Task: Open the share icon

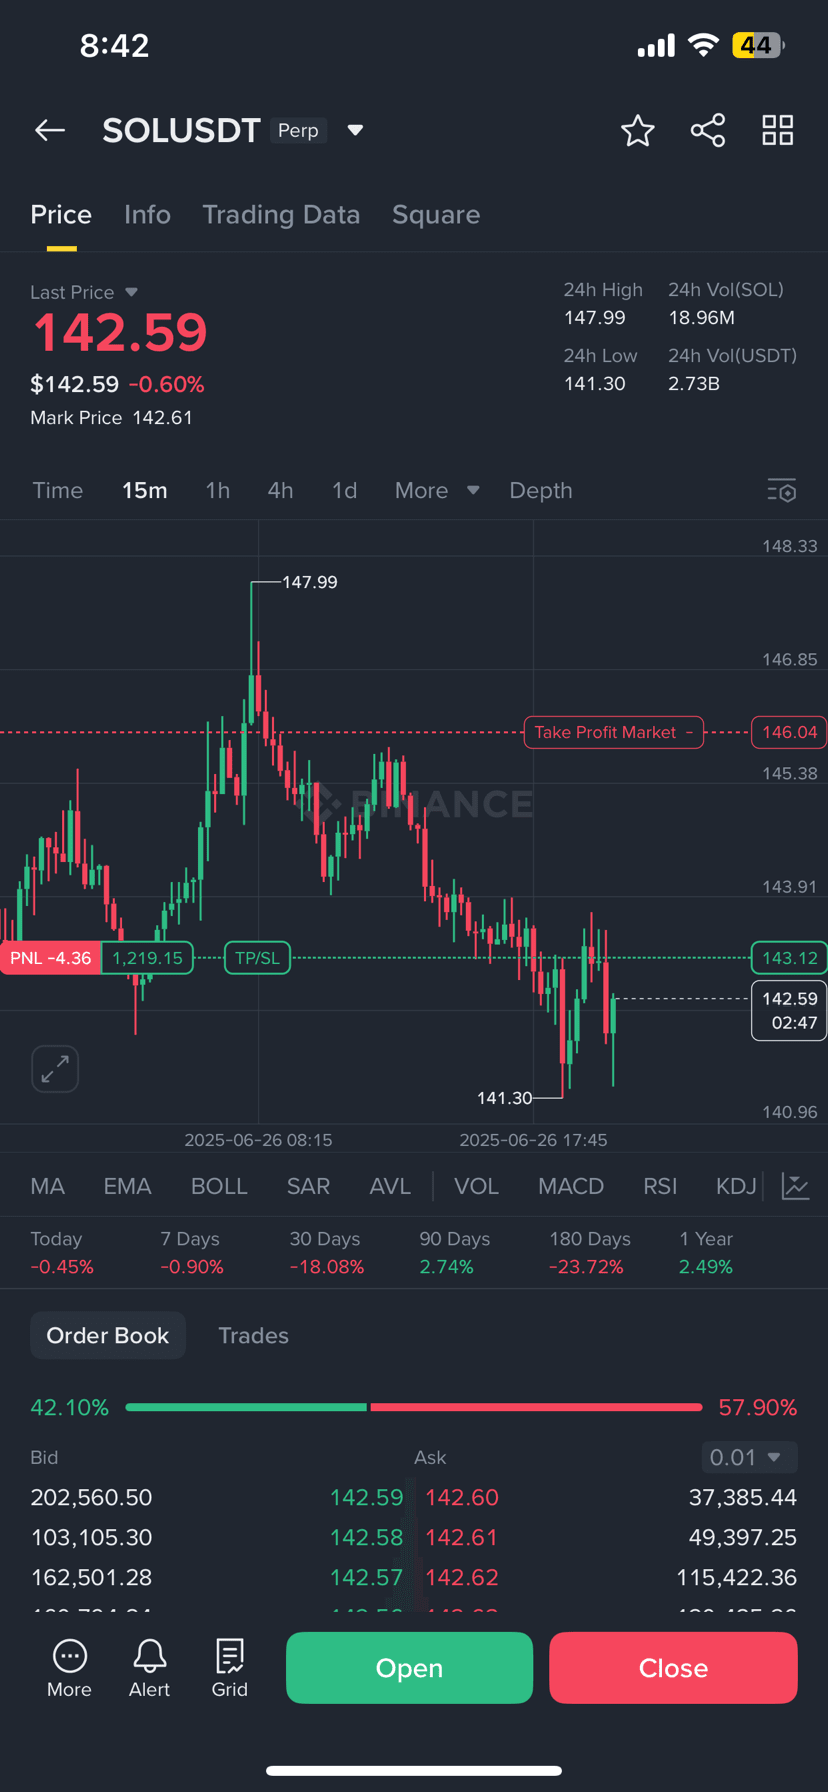Action: coord(708,130)
